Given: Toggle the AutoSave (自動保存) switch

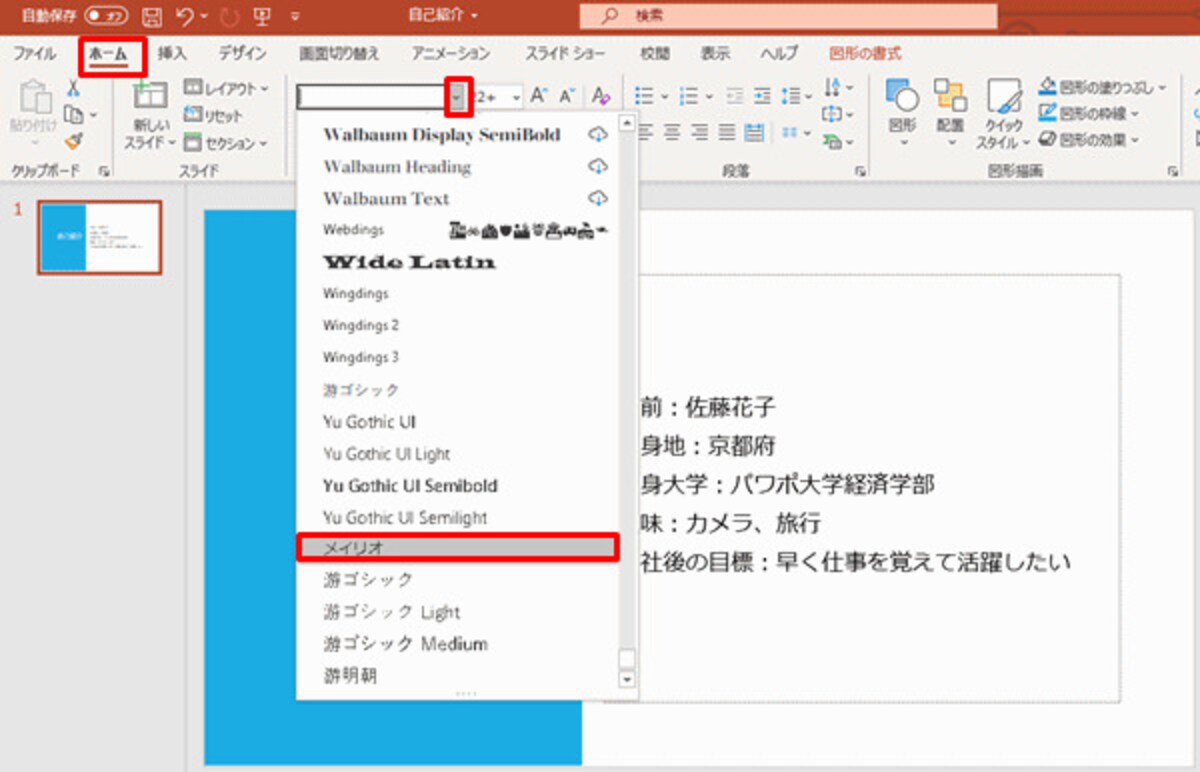Looking at the screenshot, I should tap(106, 16).
